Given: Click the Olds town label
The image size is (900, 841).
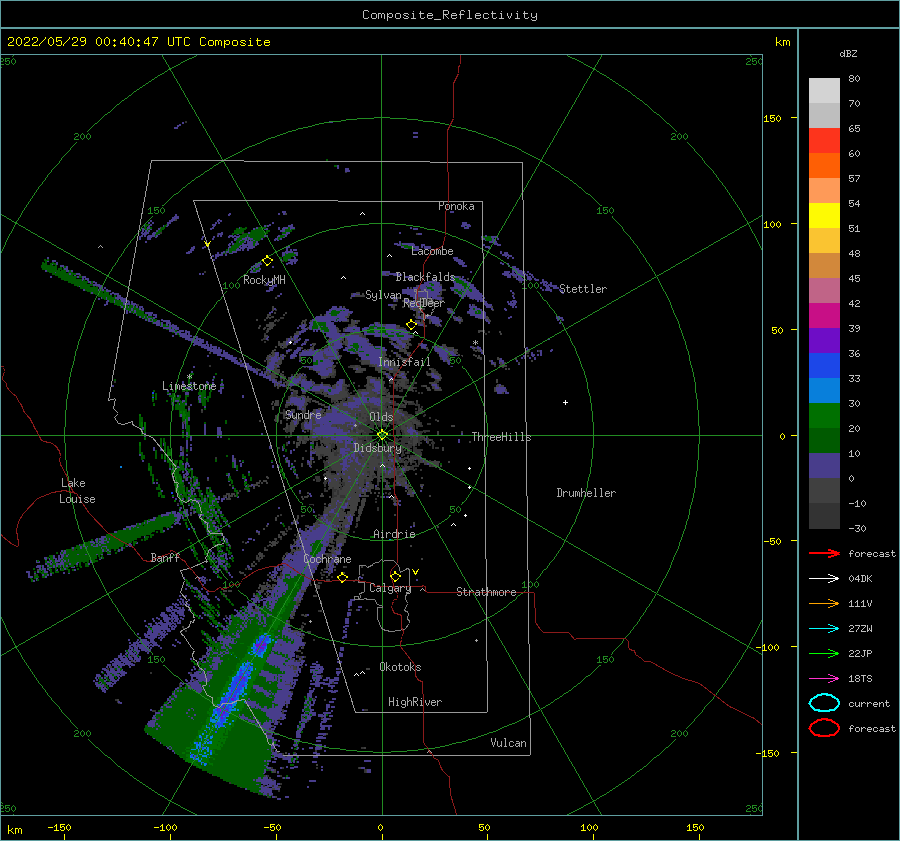Looking at the screenshot, I should [381, 417].
